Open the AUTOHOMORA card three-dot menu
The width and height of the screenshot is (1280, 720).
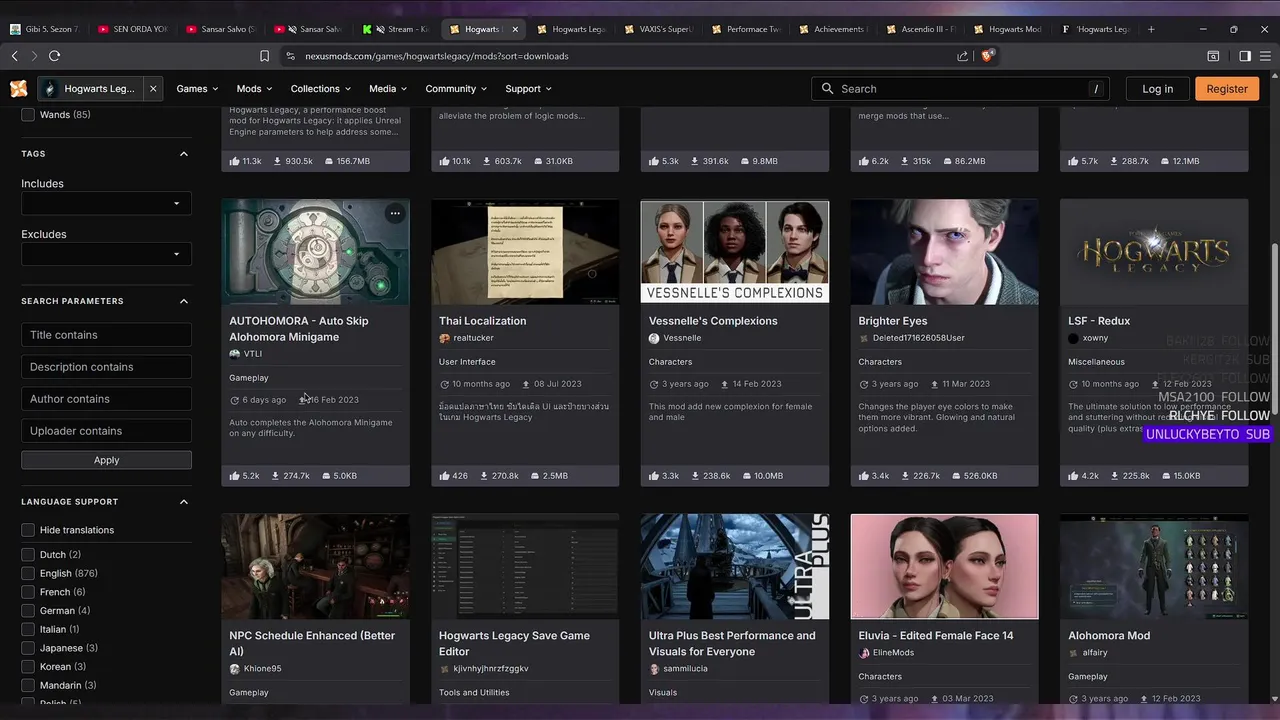click(395, 213)
